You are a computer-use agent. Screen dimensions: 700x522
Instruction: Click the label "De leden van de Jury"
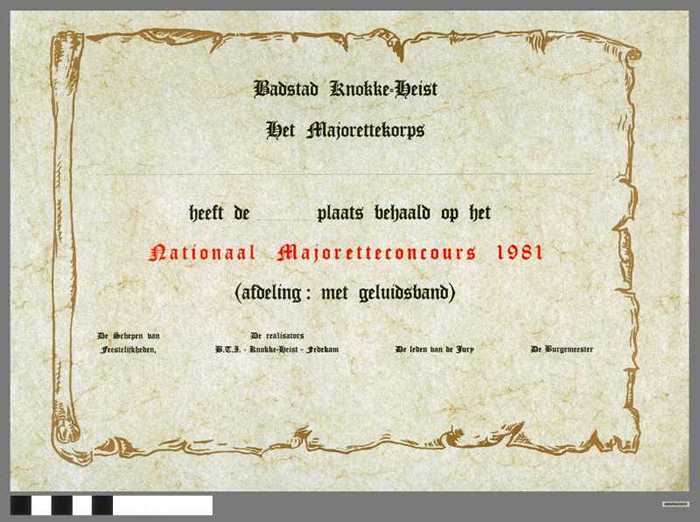coord(434,349)
